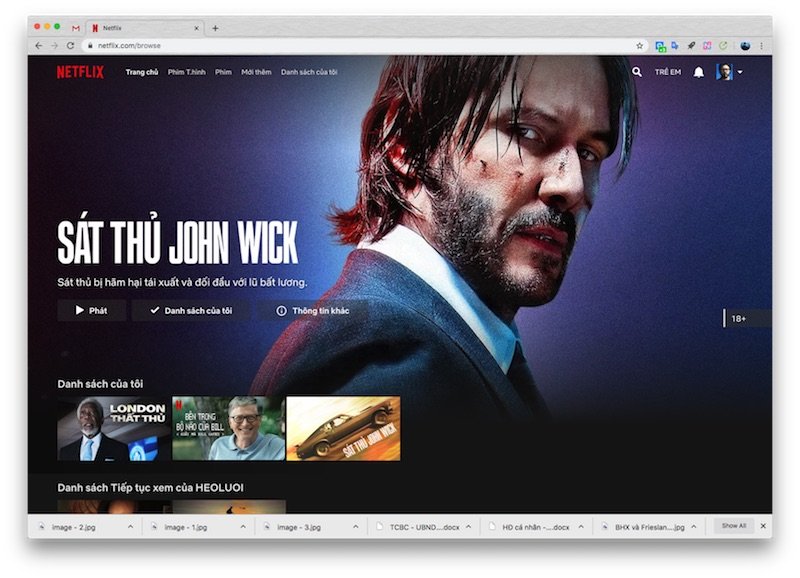The width and height of the screenshot is (800, 578).
Task: Open downloaded file image - 3.jpg
Action: click(x=298, y=527)
